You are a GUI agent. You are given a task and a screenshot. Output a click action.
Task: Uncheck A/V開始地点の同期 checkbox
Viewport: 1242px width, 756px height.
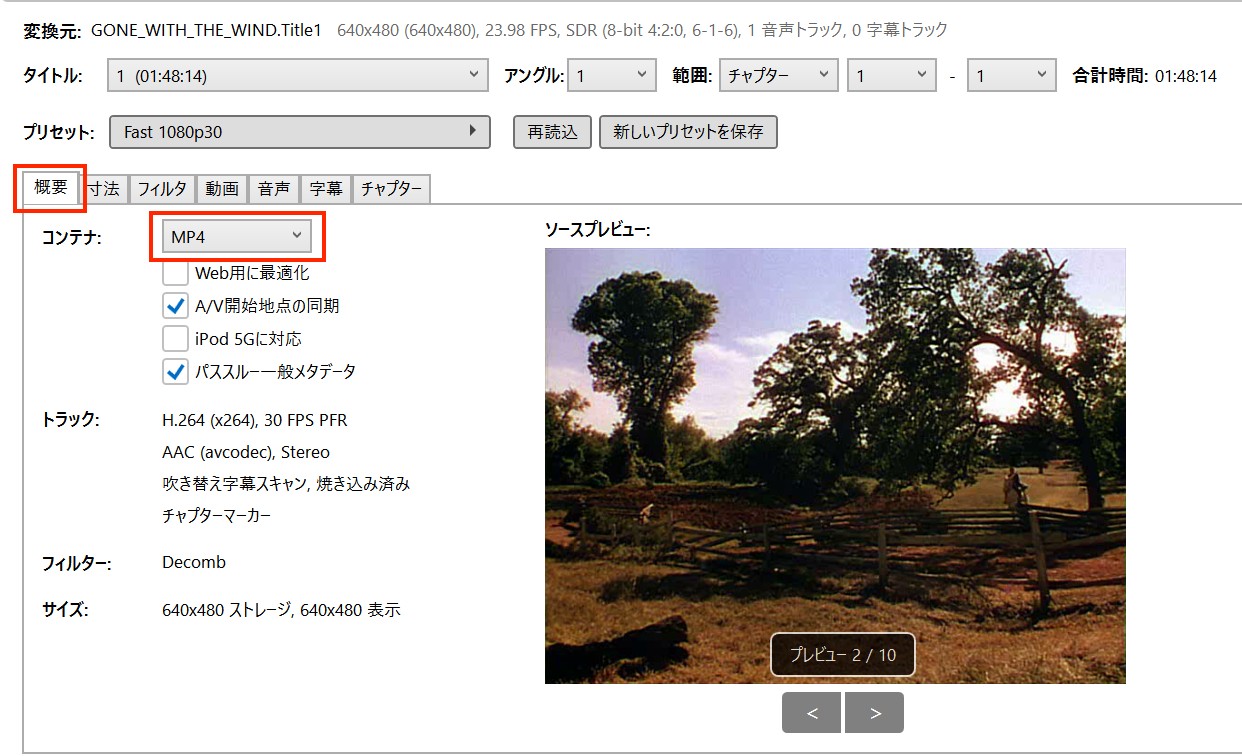(175, 305)
